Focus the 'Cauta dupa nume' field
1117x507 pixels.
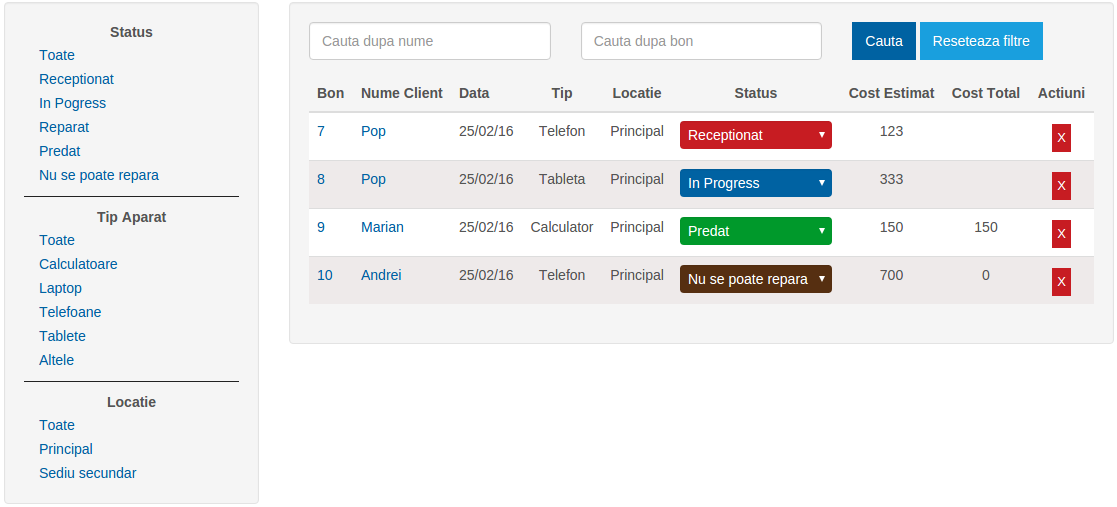(430, 41)
